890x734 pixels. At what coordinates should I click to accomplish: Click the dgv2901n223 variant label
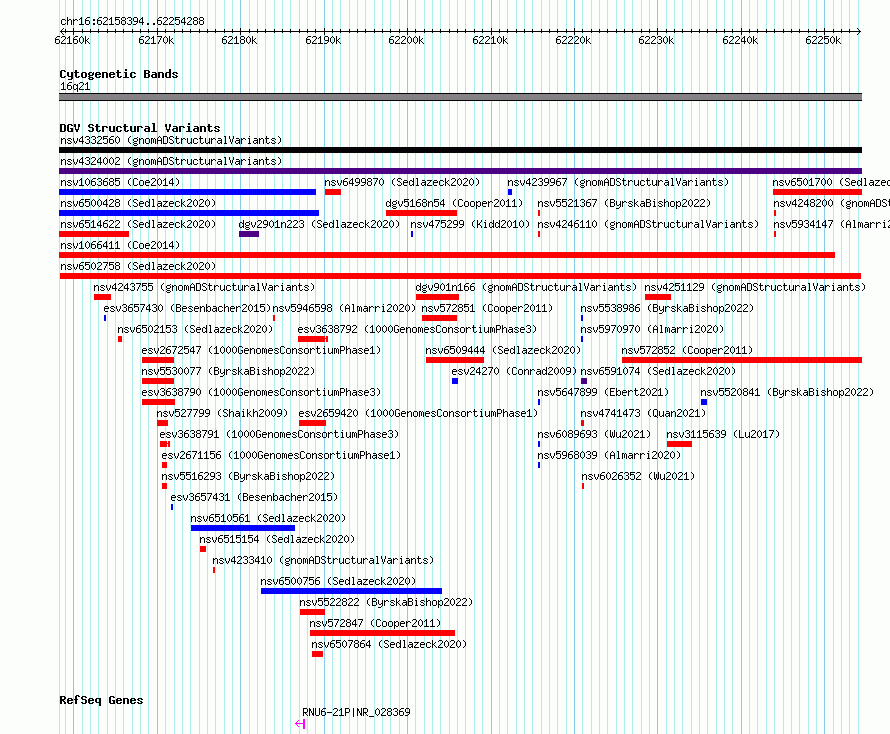point(319,224)
